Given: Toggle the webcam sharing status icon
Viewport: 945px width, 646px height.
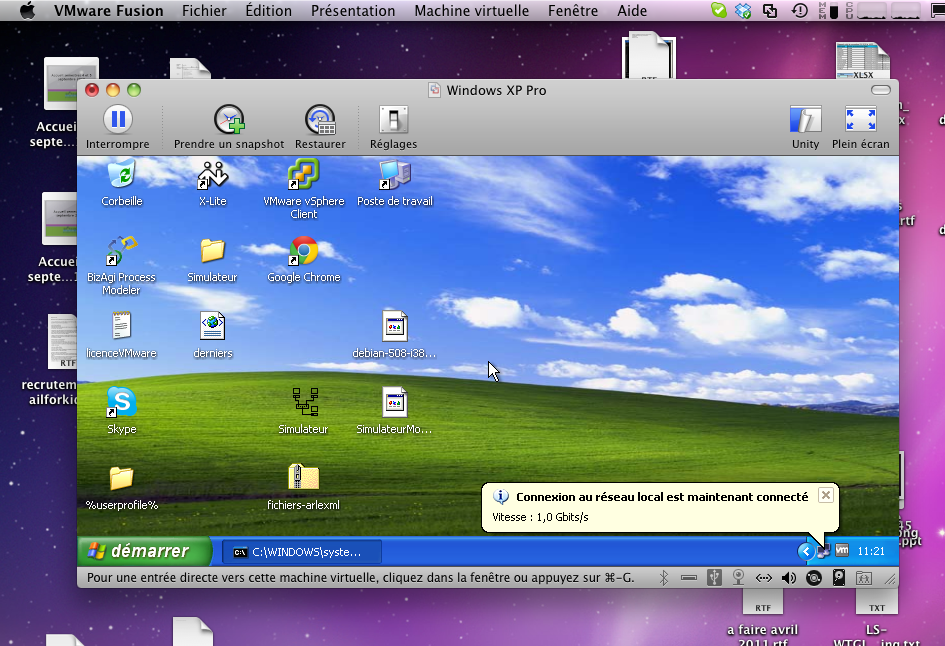Looking at the screenshot, I should coord(738,577).
